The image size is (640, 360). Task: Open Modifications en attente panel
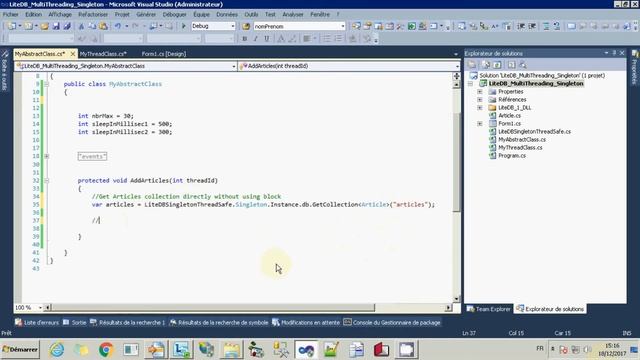point(306,322)
